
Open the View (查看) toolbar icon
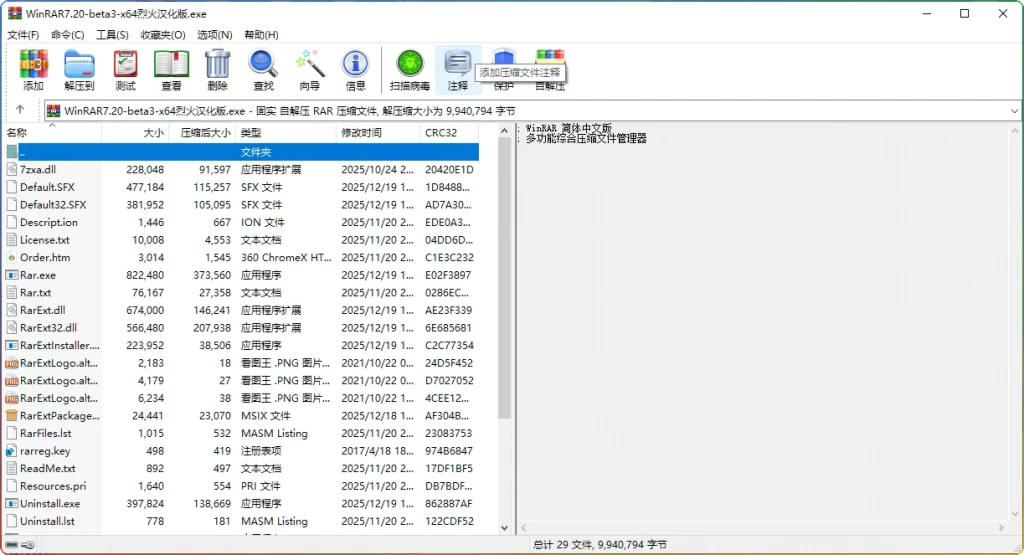point(171,70)
